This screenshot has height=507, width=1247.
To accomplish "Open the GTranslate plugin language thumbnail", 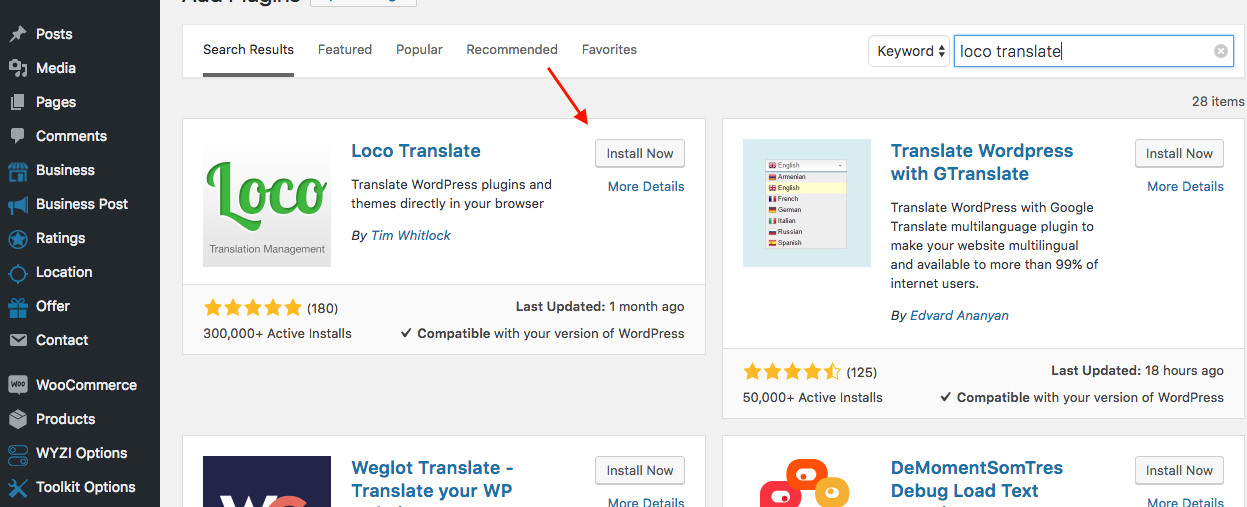I will (807, 203).
